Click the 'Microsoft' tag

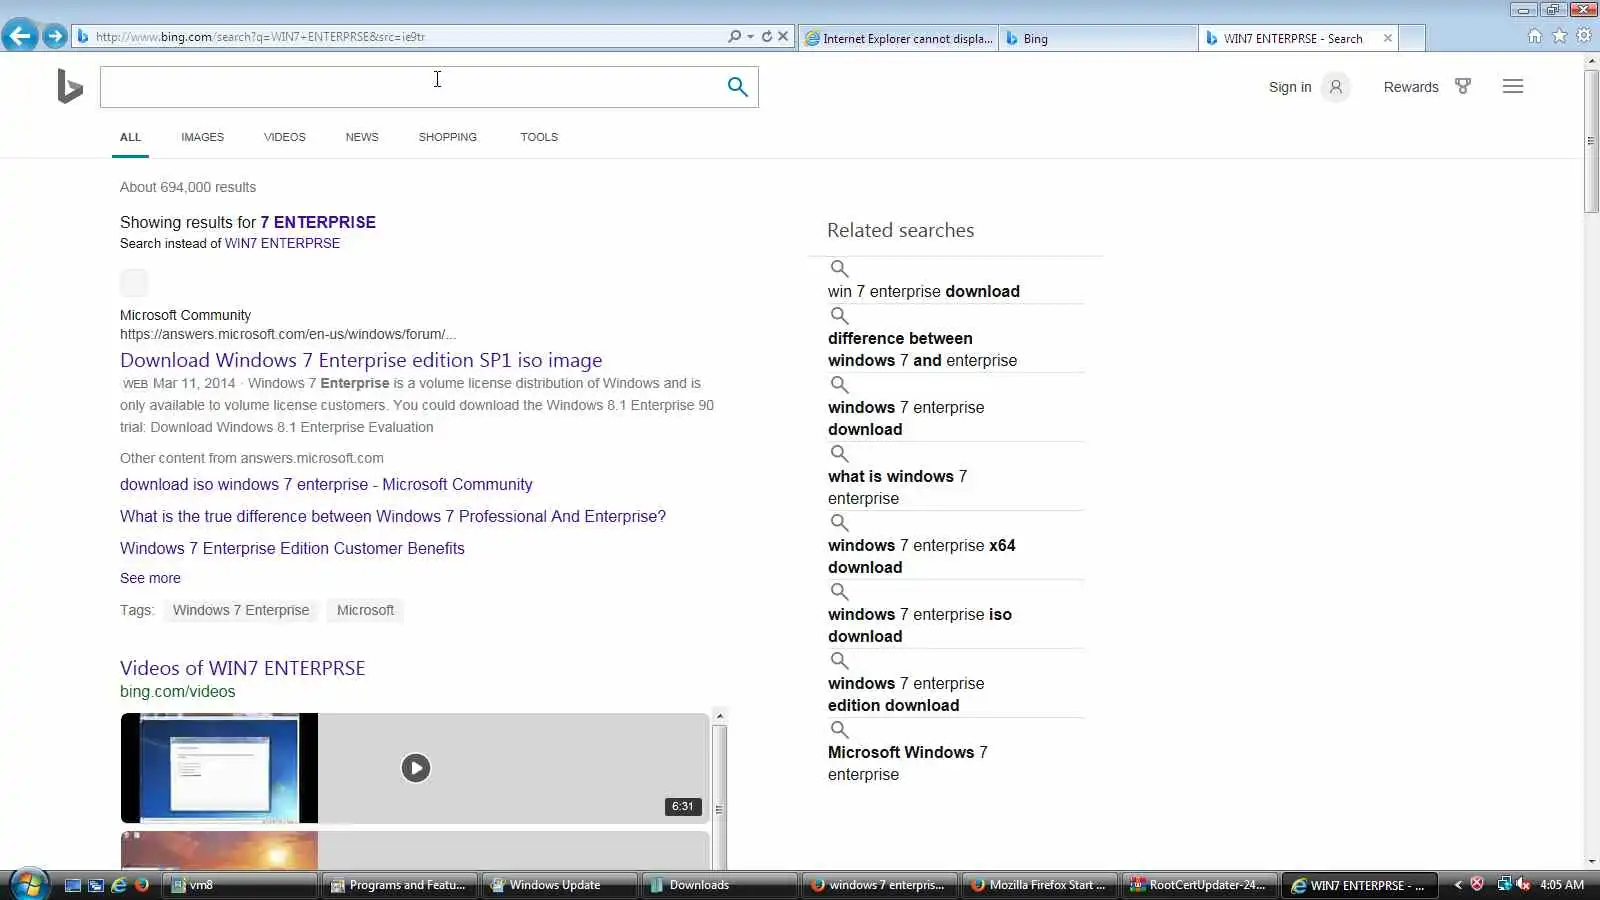(x=365, y=610)
